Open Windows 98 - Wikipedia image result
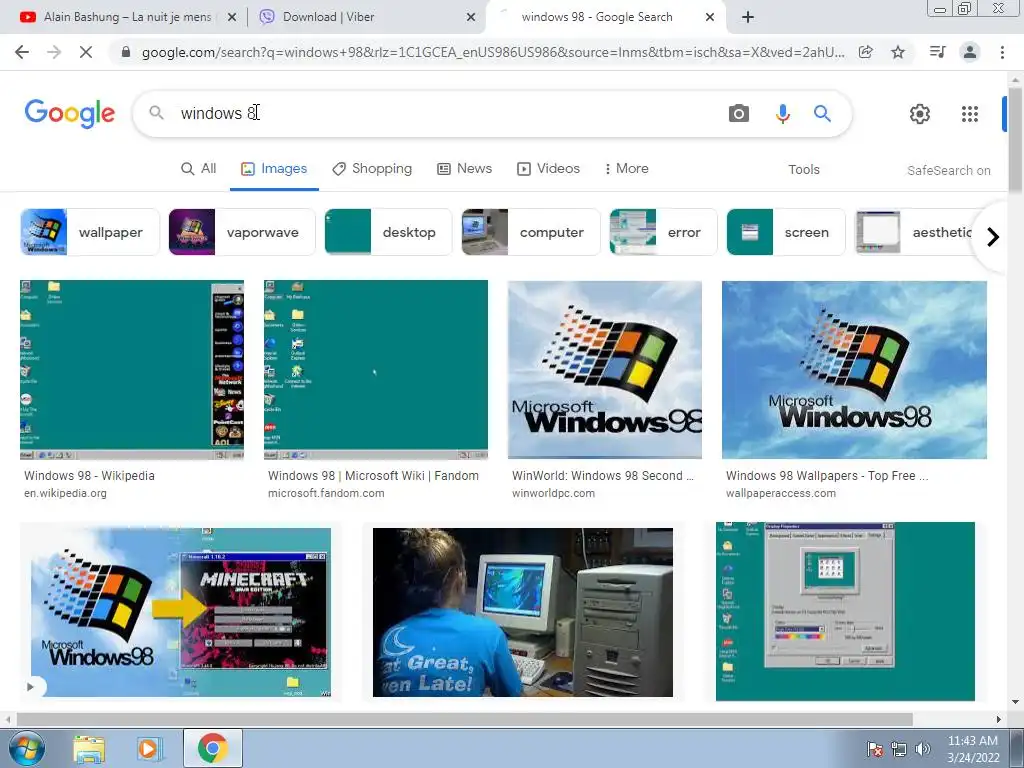 coord(132,370)
